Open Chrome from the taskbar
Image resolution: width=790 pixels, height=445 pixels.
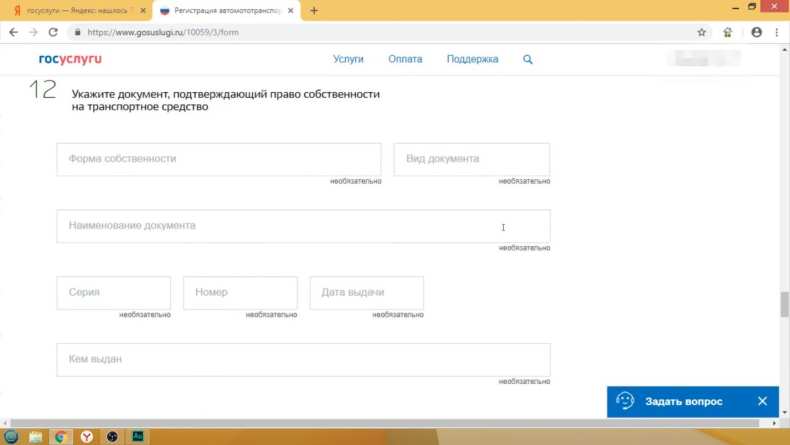click(x=61, y=436)
